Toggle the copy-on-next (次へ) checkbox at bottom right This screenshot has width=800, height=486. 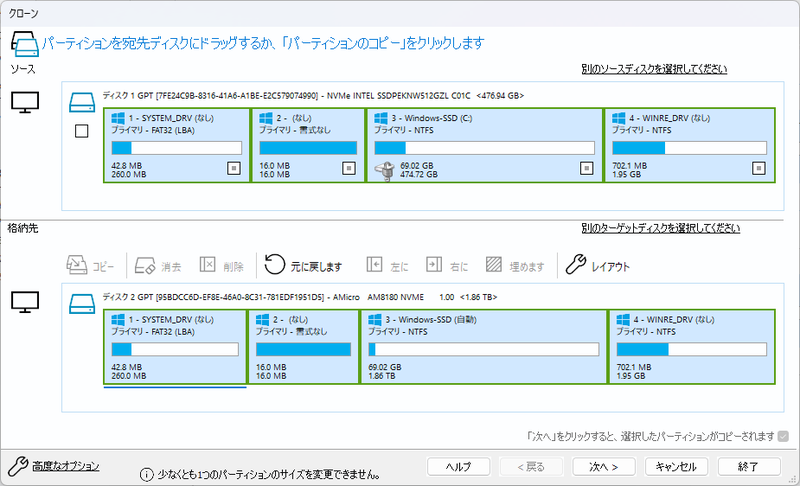[783, 436]
